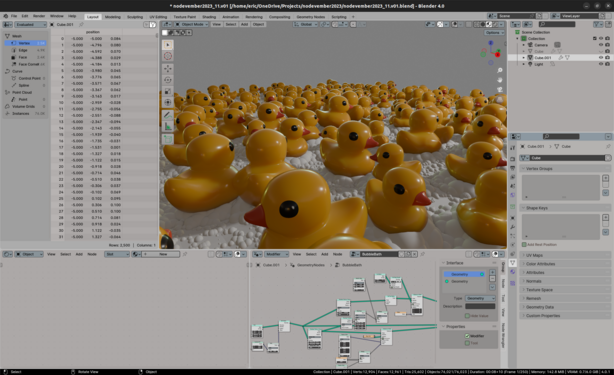Toggle visibility eye of Camera in outliner

pyautogui.click(x=601, y=45)
